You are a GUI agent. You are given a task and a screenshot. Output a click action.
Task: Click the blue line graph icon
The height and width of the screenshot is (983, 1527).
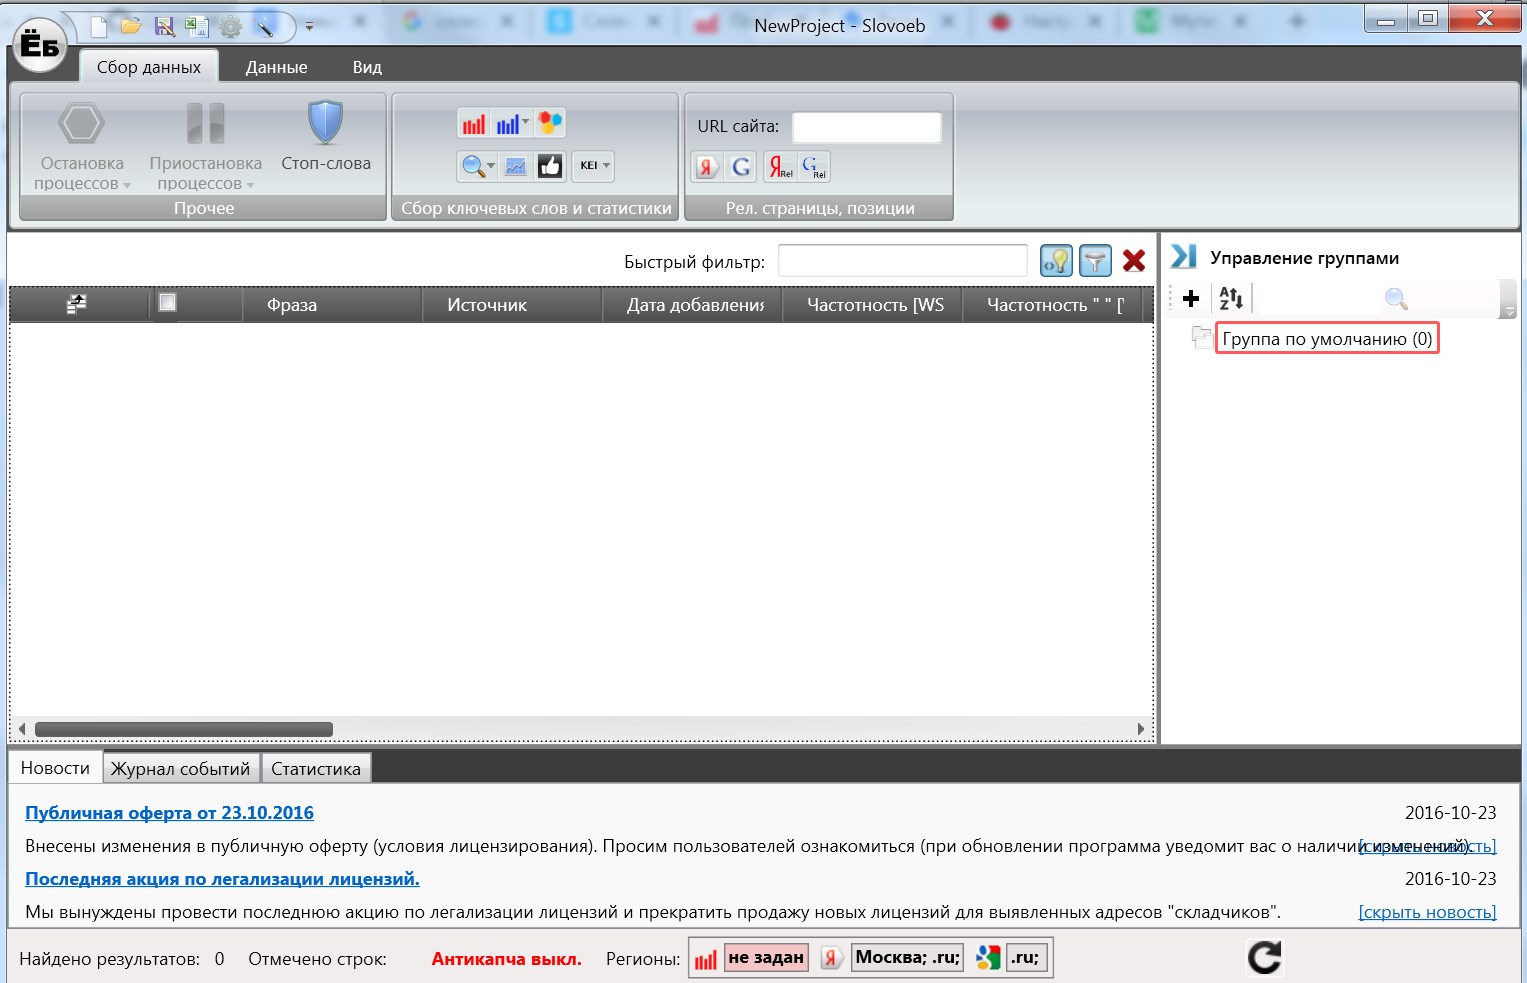tap(516, 166)
